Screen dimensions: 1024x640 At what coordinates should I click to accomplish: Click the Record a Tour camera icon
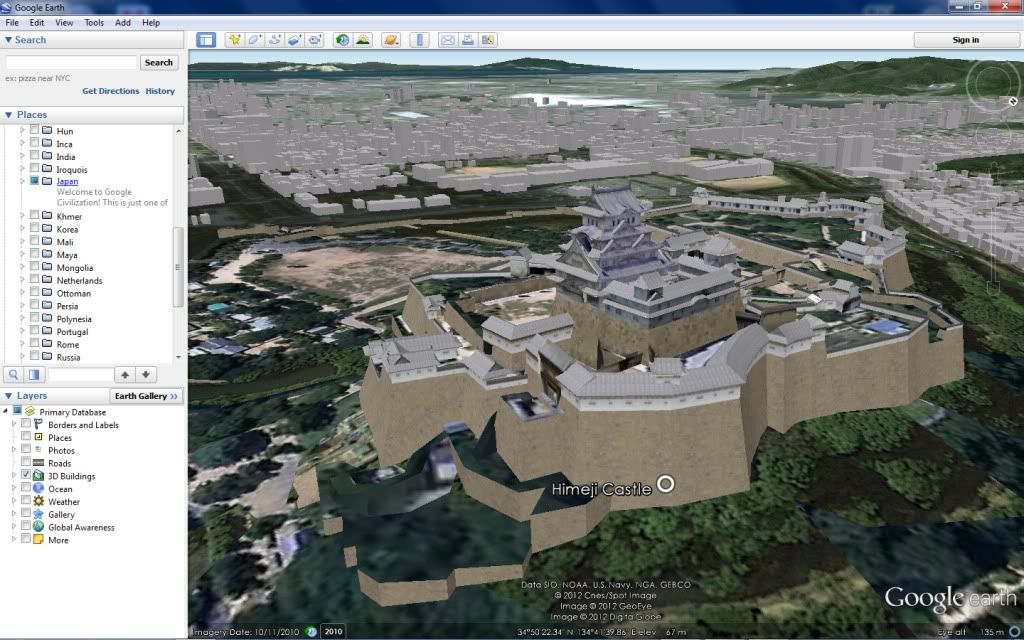[315, 40]
